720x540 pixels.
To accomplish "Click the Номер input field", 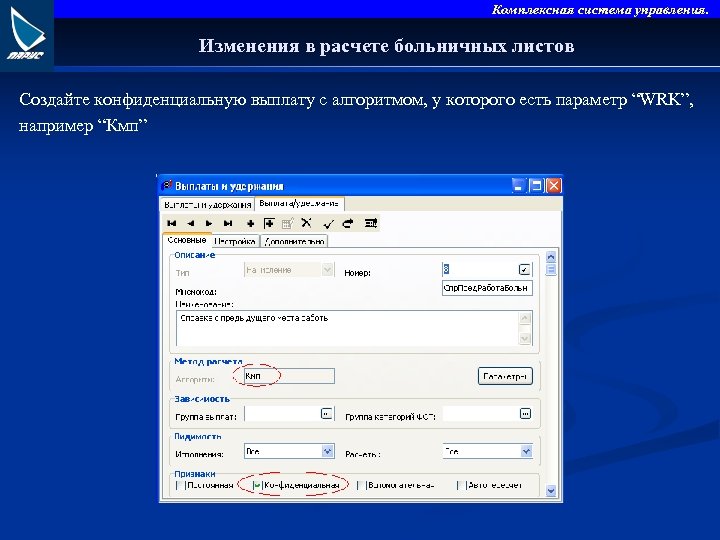I will point(480,270).
